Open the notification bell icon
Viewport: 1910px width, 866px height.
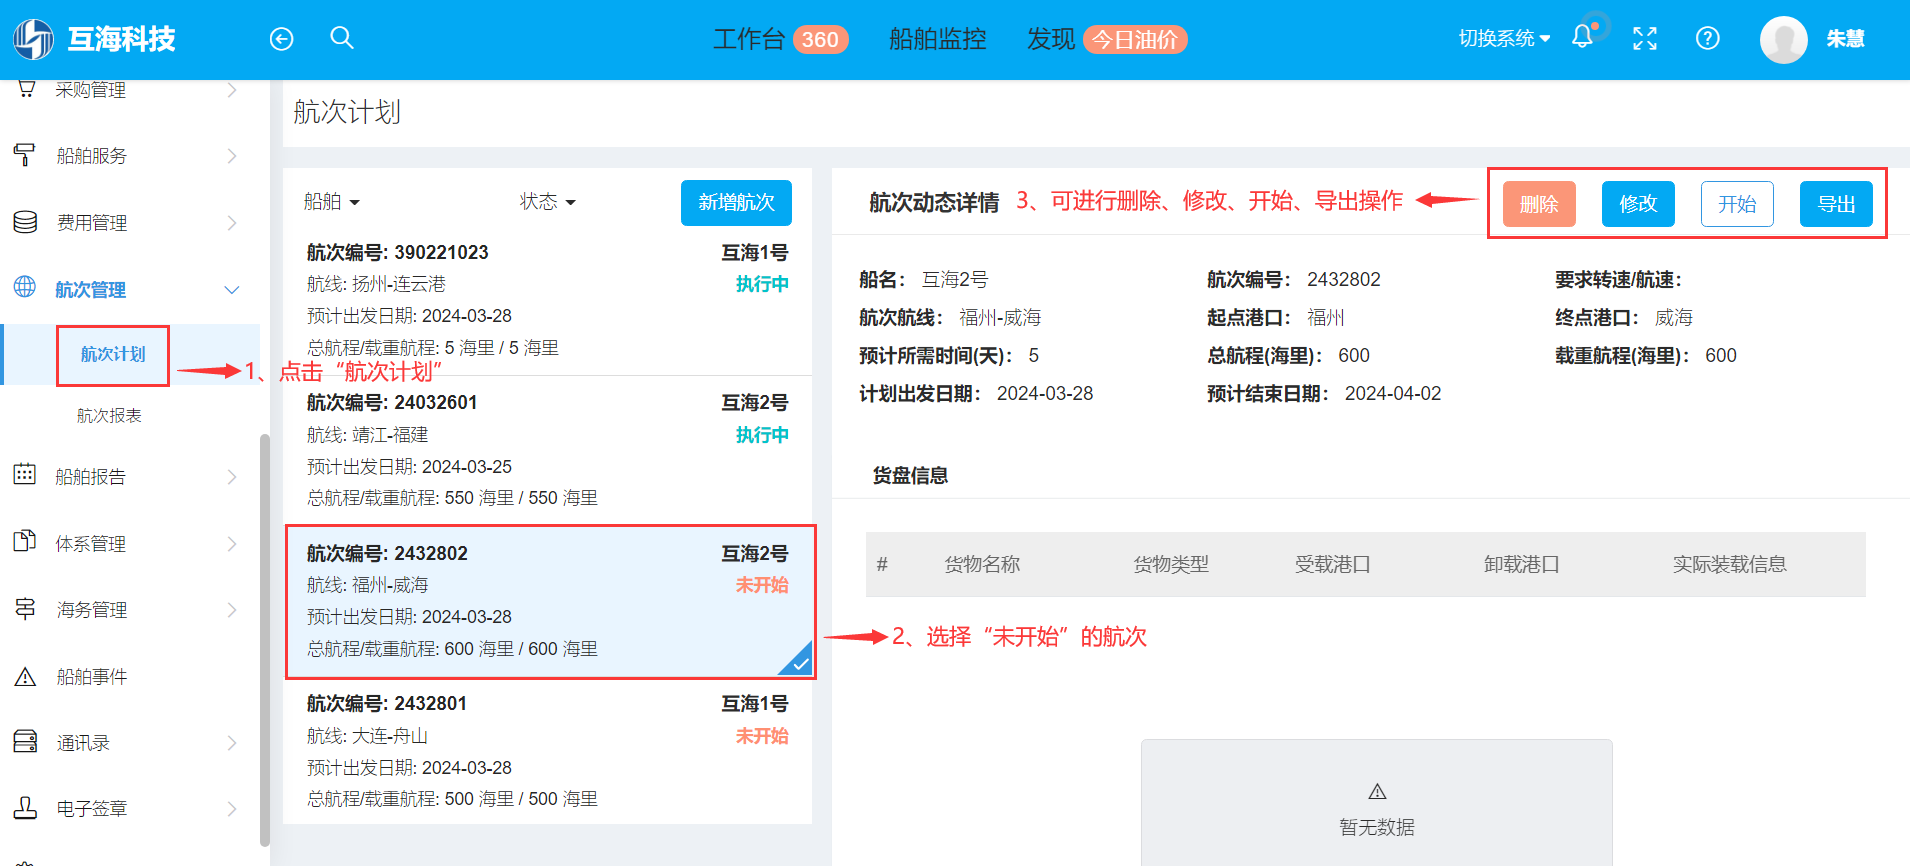pyautogui.click(x=1582, y=37)
